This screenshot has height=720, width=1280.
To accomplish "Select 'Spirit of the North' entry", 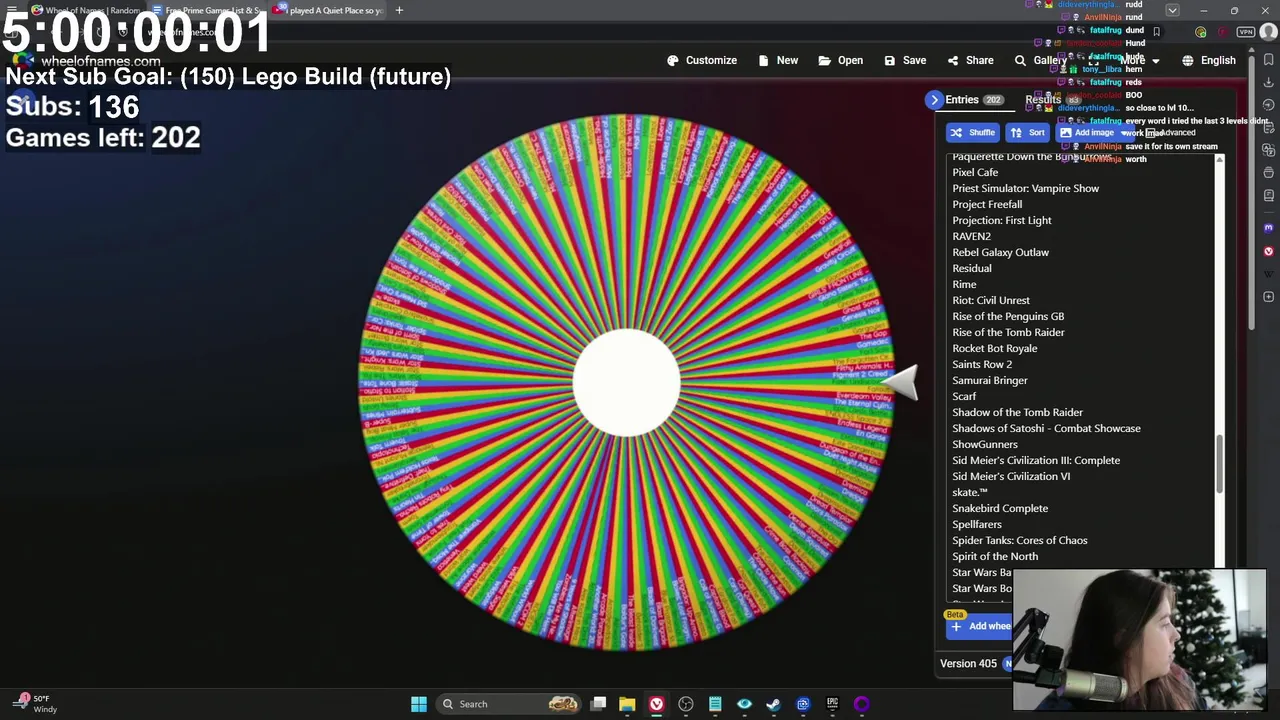I will (x=994, y=556).
